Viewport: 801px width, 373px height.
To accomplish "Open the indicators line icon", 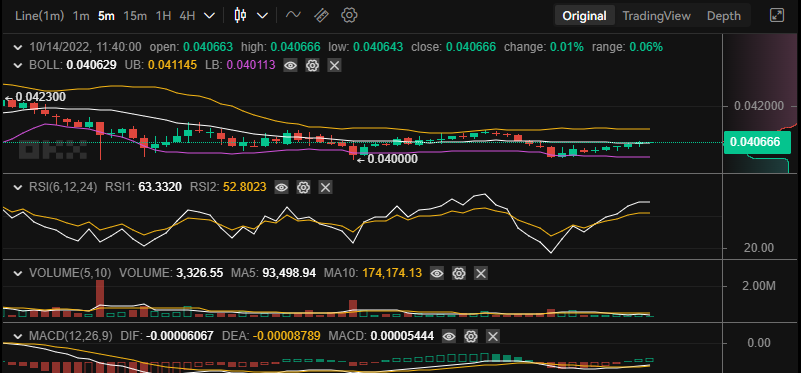I will 293,15.
